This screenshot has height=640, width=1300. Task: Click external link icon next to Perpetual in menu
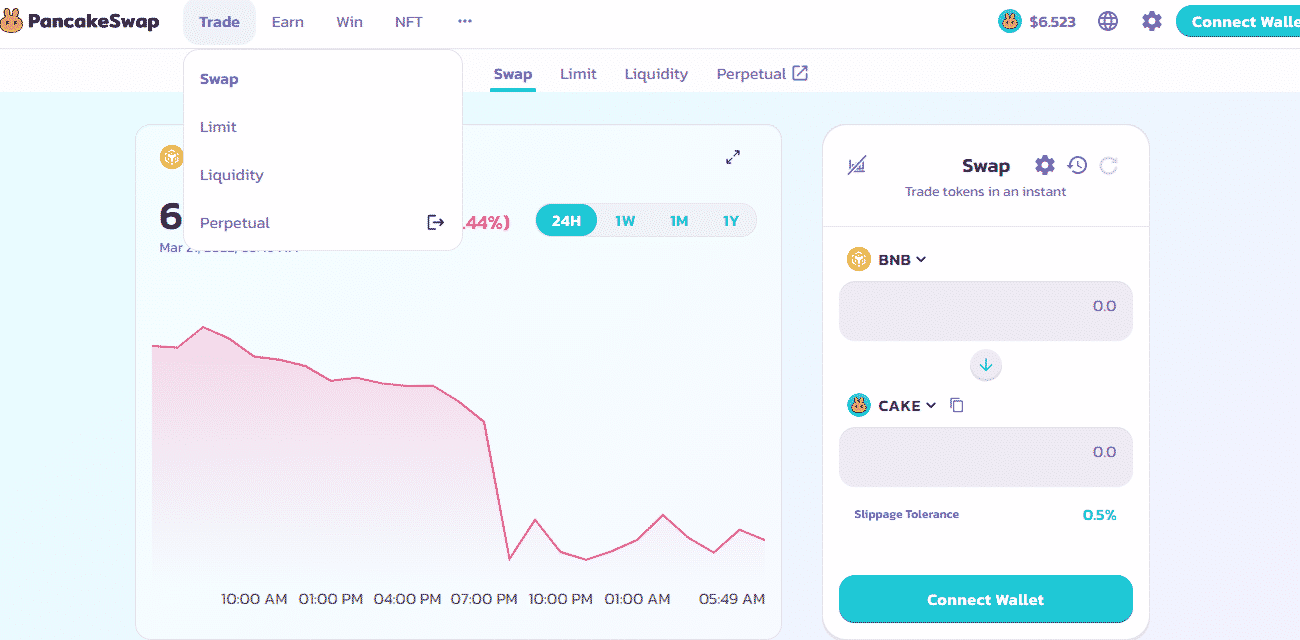(435, 222)
